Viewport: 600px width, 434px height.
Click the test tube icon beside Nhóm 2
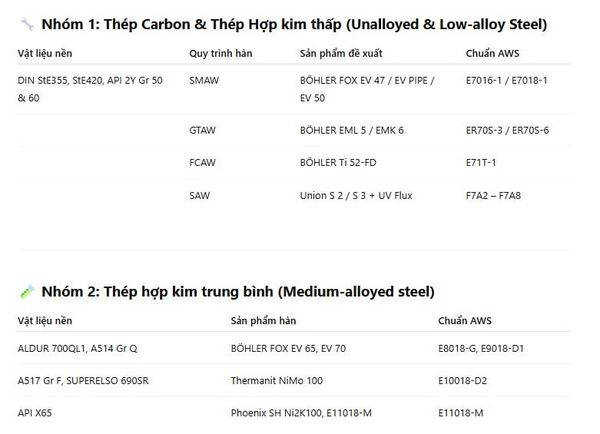(27, 292)
